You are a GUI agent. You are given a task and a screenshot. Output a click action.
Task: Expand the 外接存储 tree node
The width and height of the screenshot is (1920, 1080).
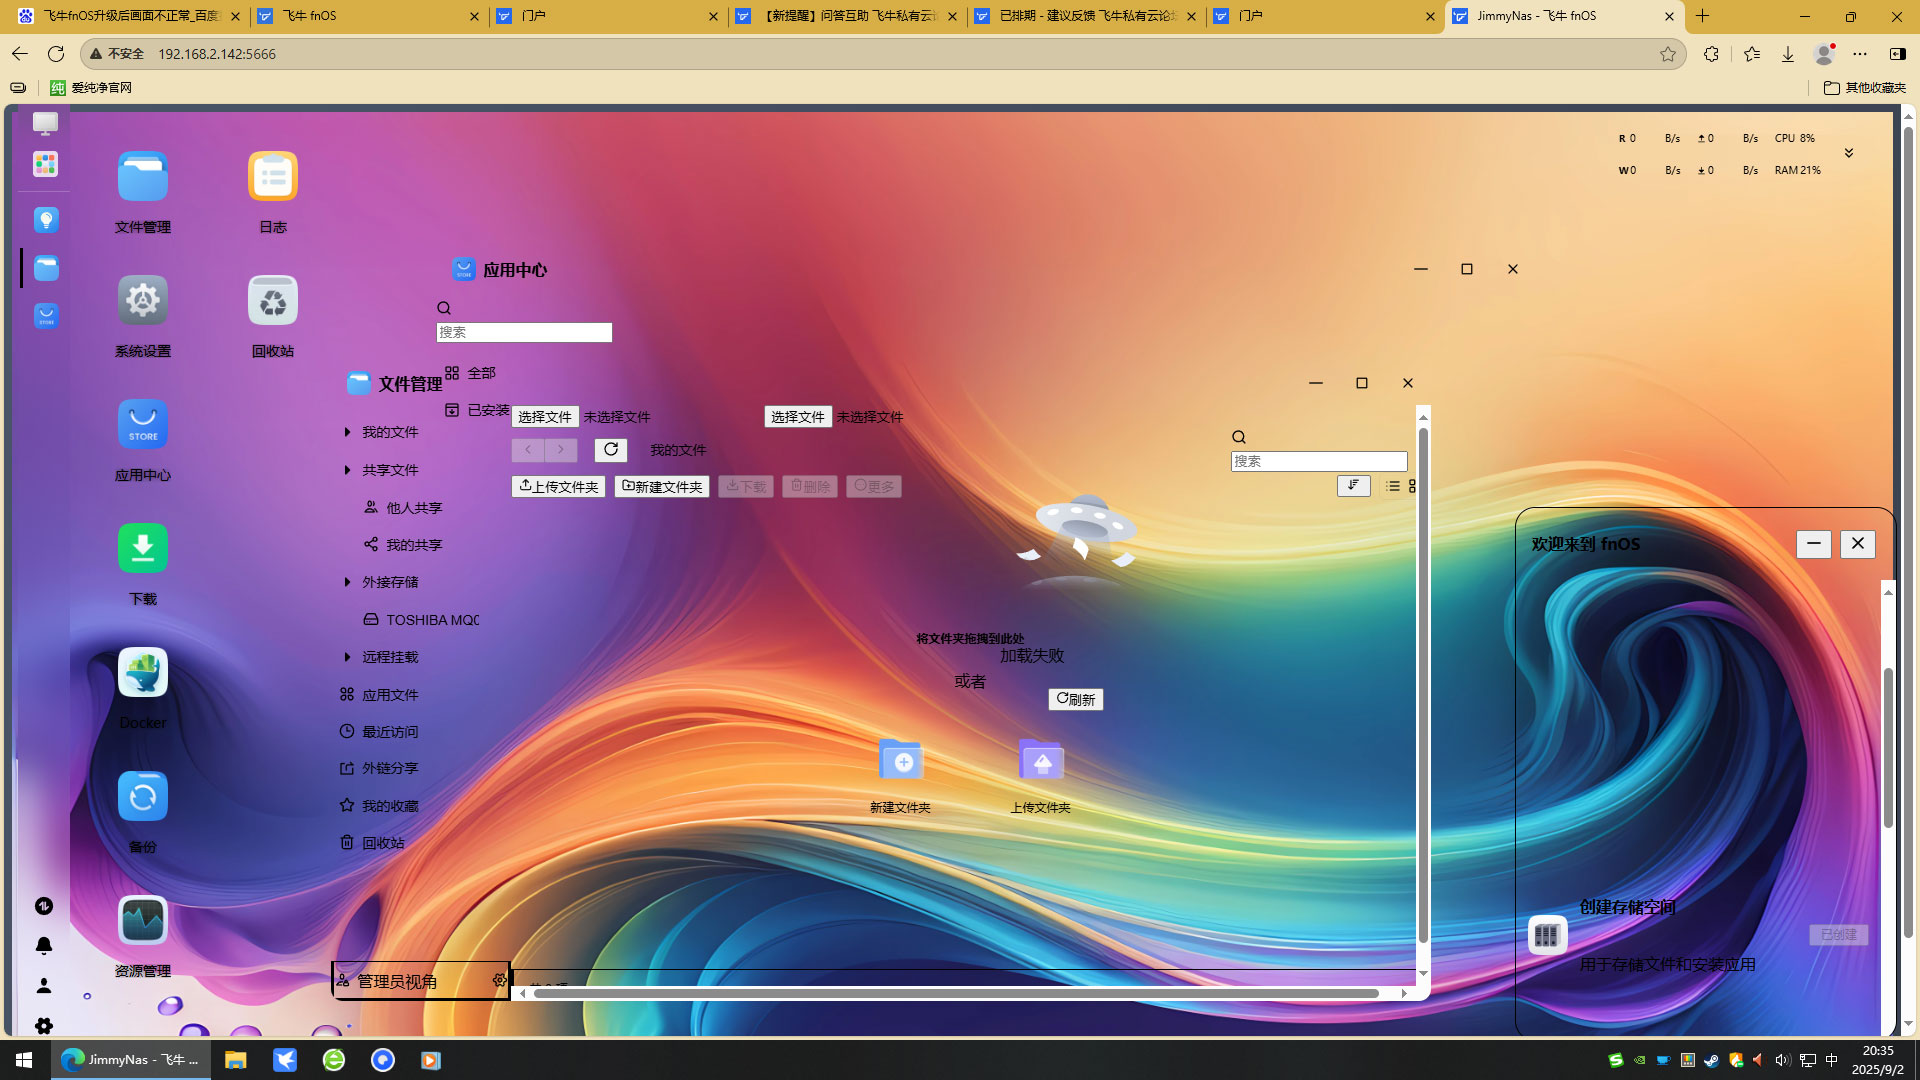pyautogui.click(x=347, y=582)
